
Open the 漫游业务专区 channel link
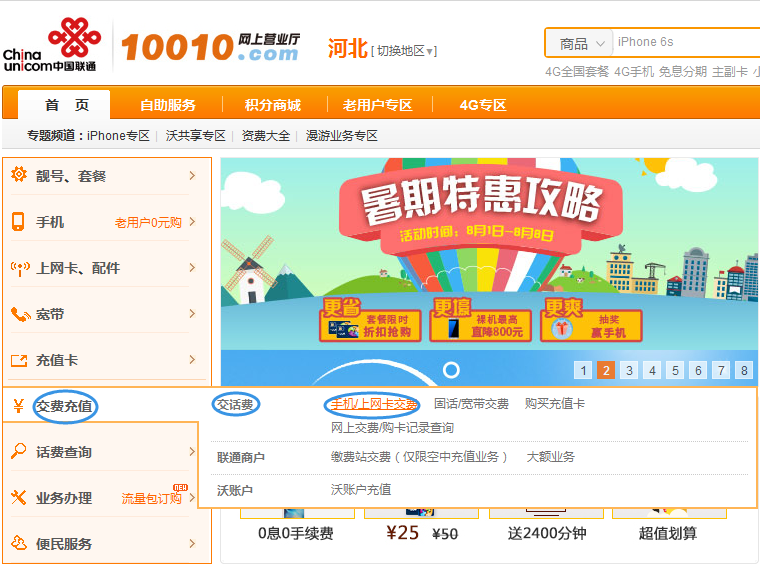coord(342,136)
